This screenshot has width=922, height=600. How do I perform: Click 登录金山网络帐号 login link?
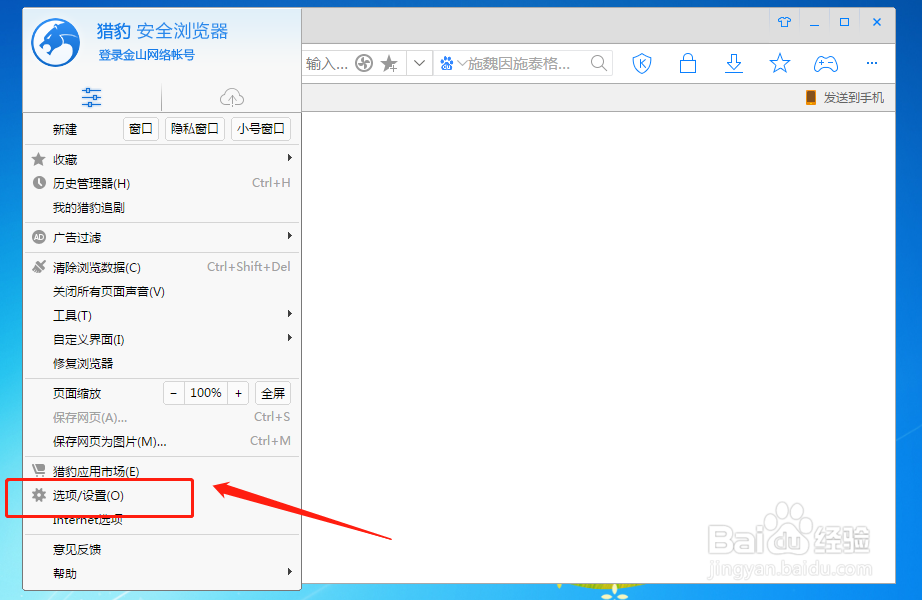146,55
